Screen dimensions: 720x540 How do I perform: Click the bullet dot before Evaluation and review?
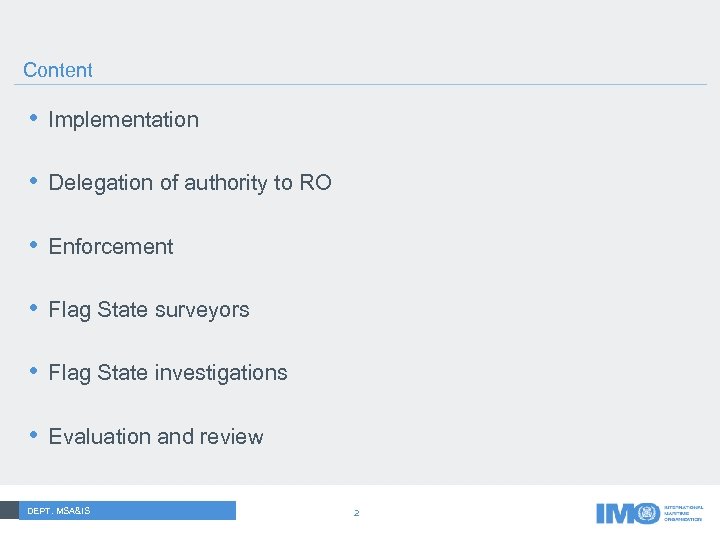(33, 435)
